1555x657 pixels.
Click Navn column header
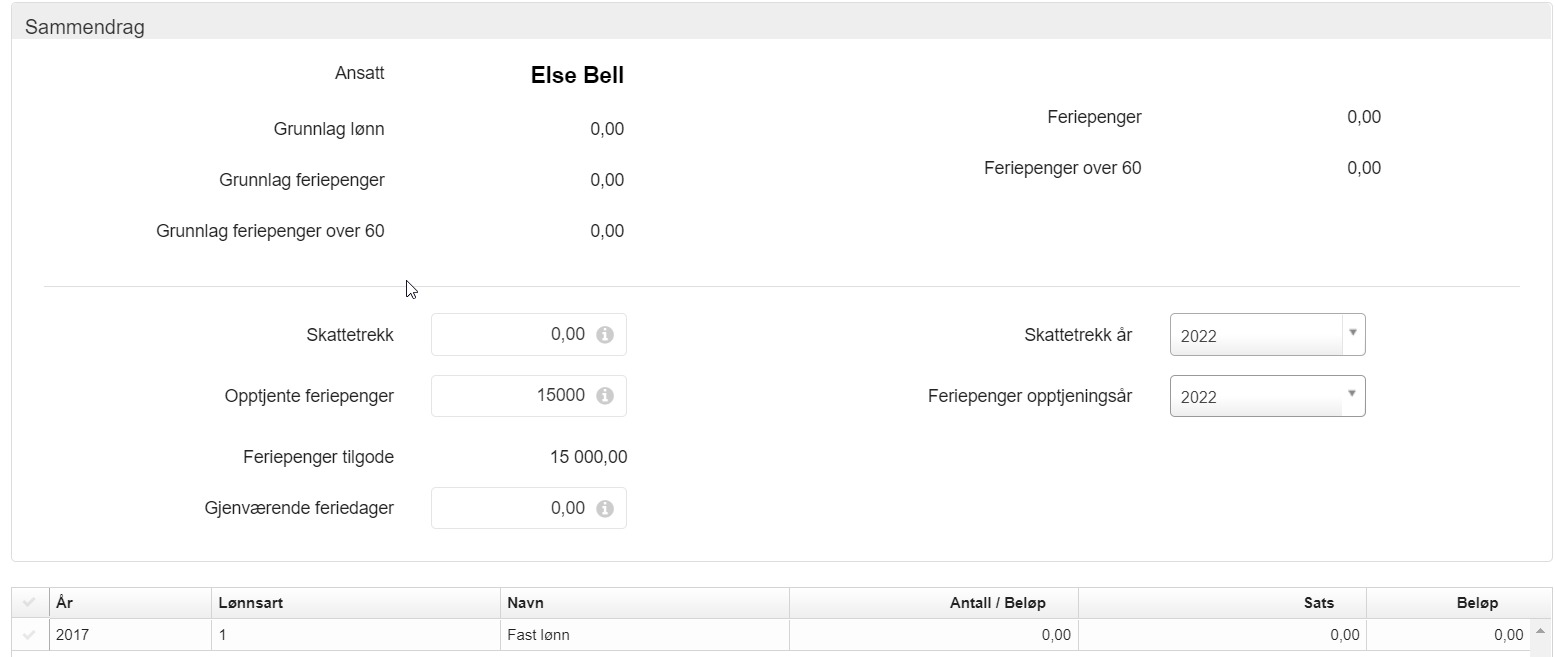click(x=526, y=603)
